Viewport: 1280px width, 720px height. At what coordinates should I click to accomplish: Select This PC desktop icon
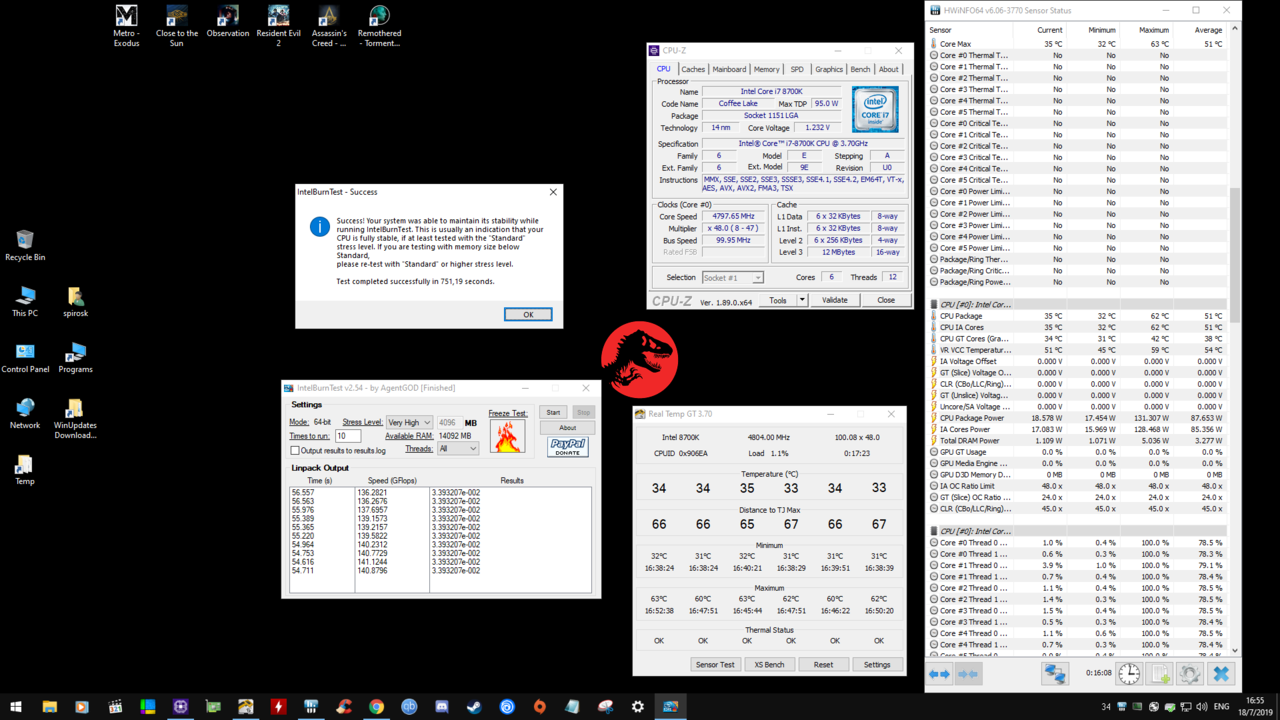point(25,301)
